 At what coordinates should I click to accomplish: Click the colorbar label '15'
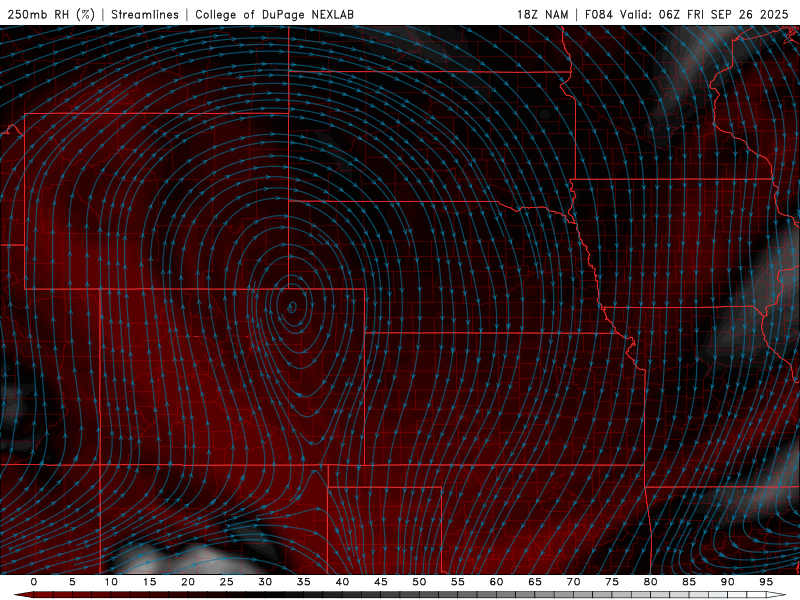tap(149, 582)
